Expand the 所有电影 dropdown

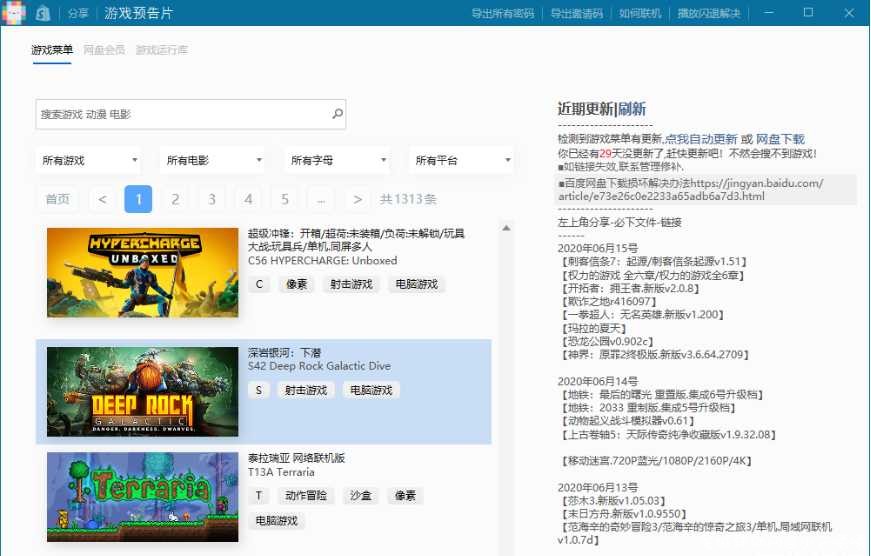(213, 161)
